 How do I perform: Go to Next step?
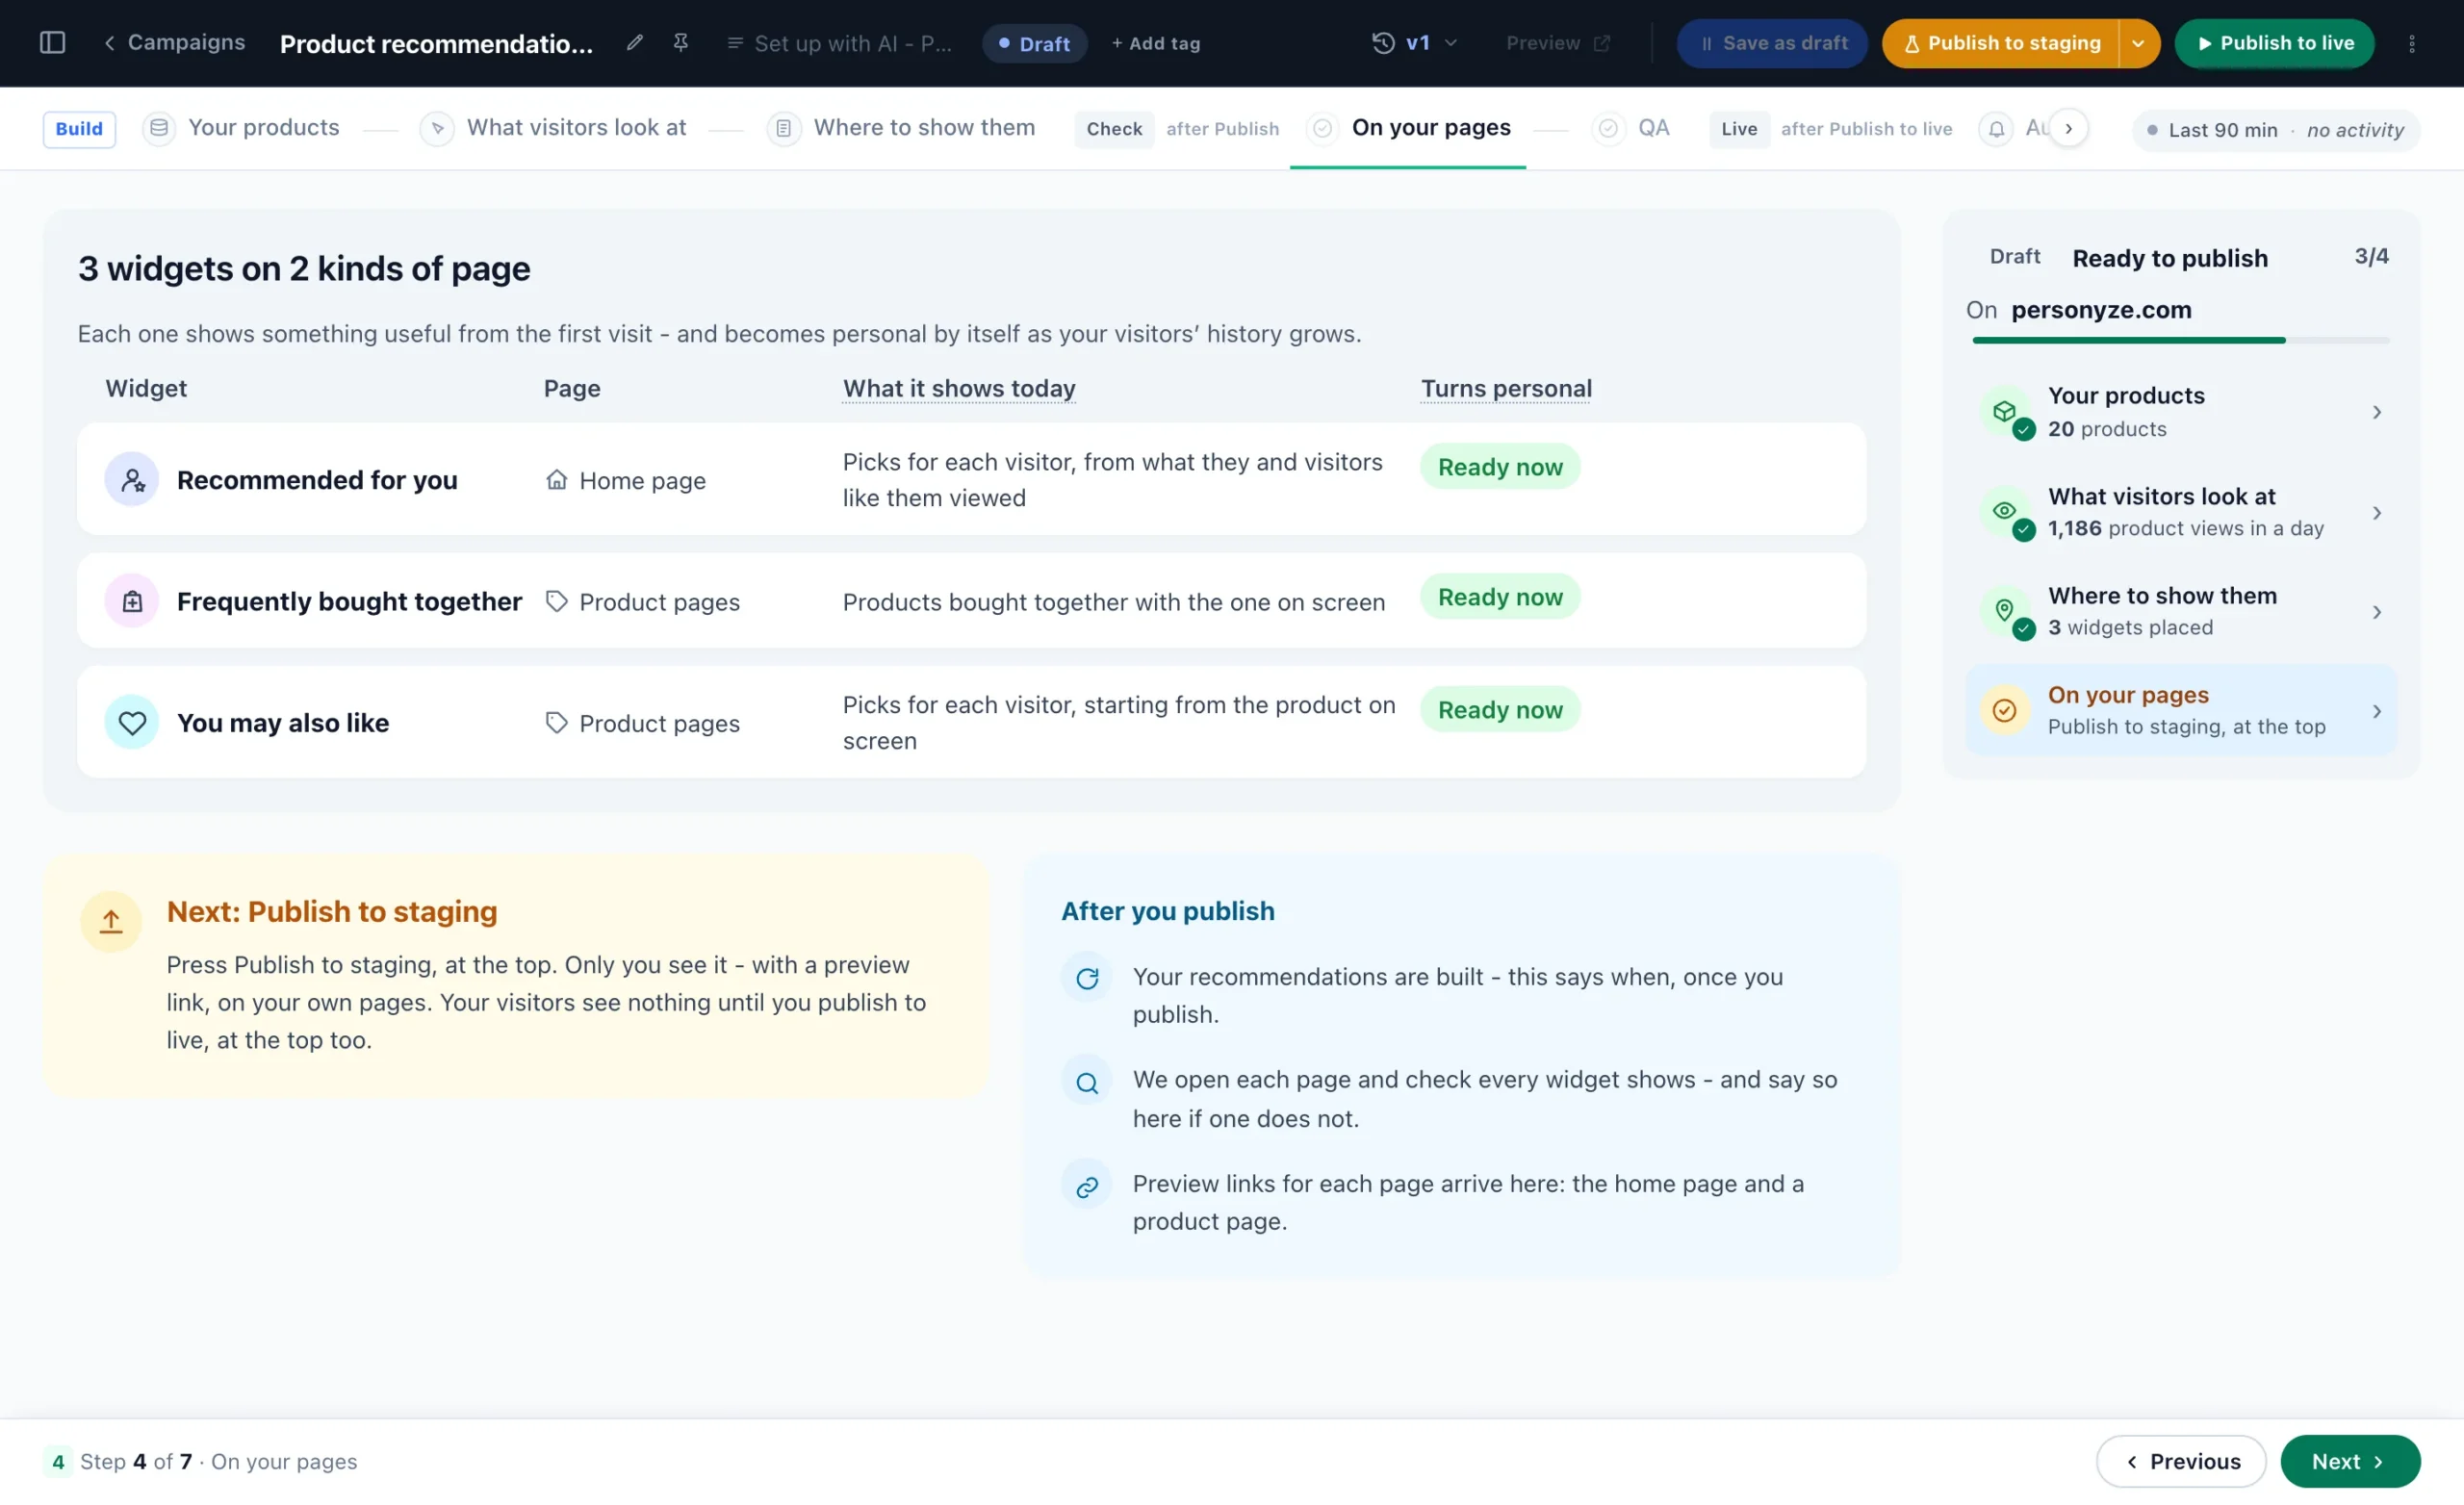coord(2350,1461)
